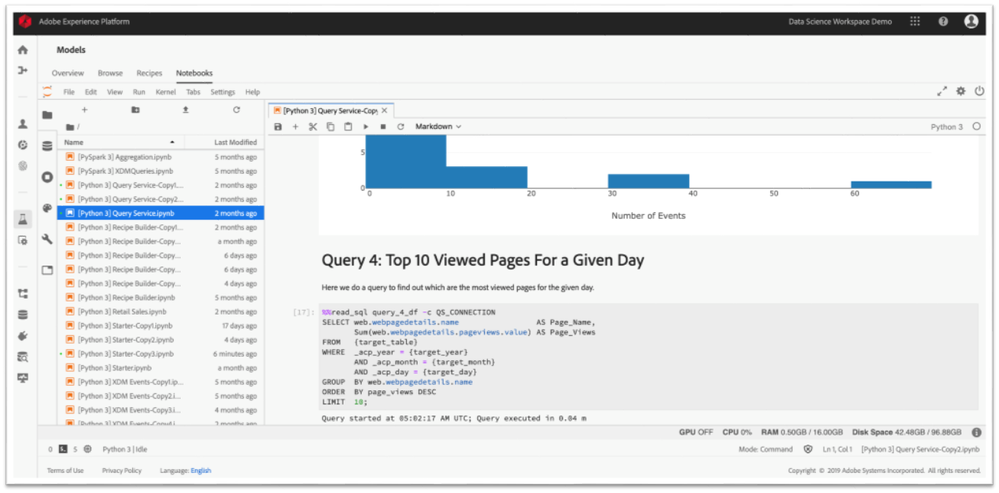Screen dimensions: 999x493
Task: Refresh the file list
Action: click(x=236, y=110)
